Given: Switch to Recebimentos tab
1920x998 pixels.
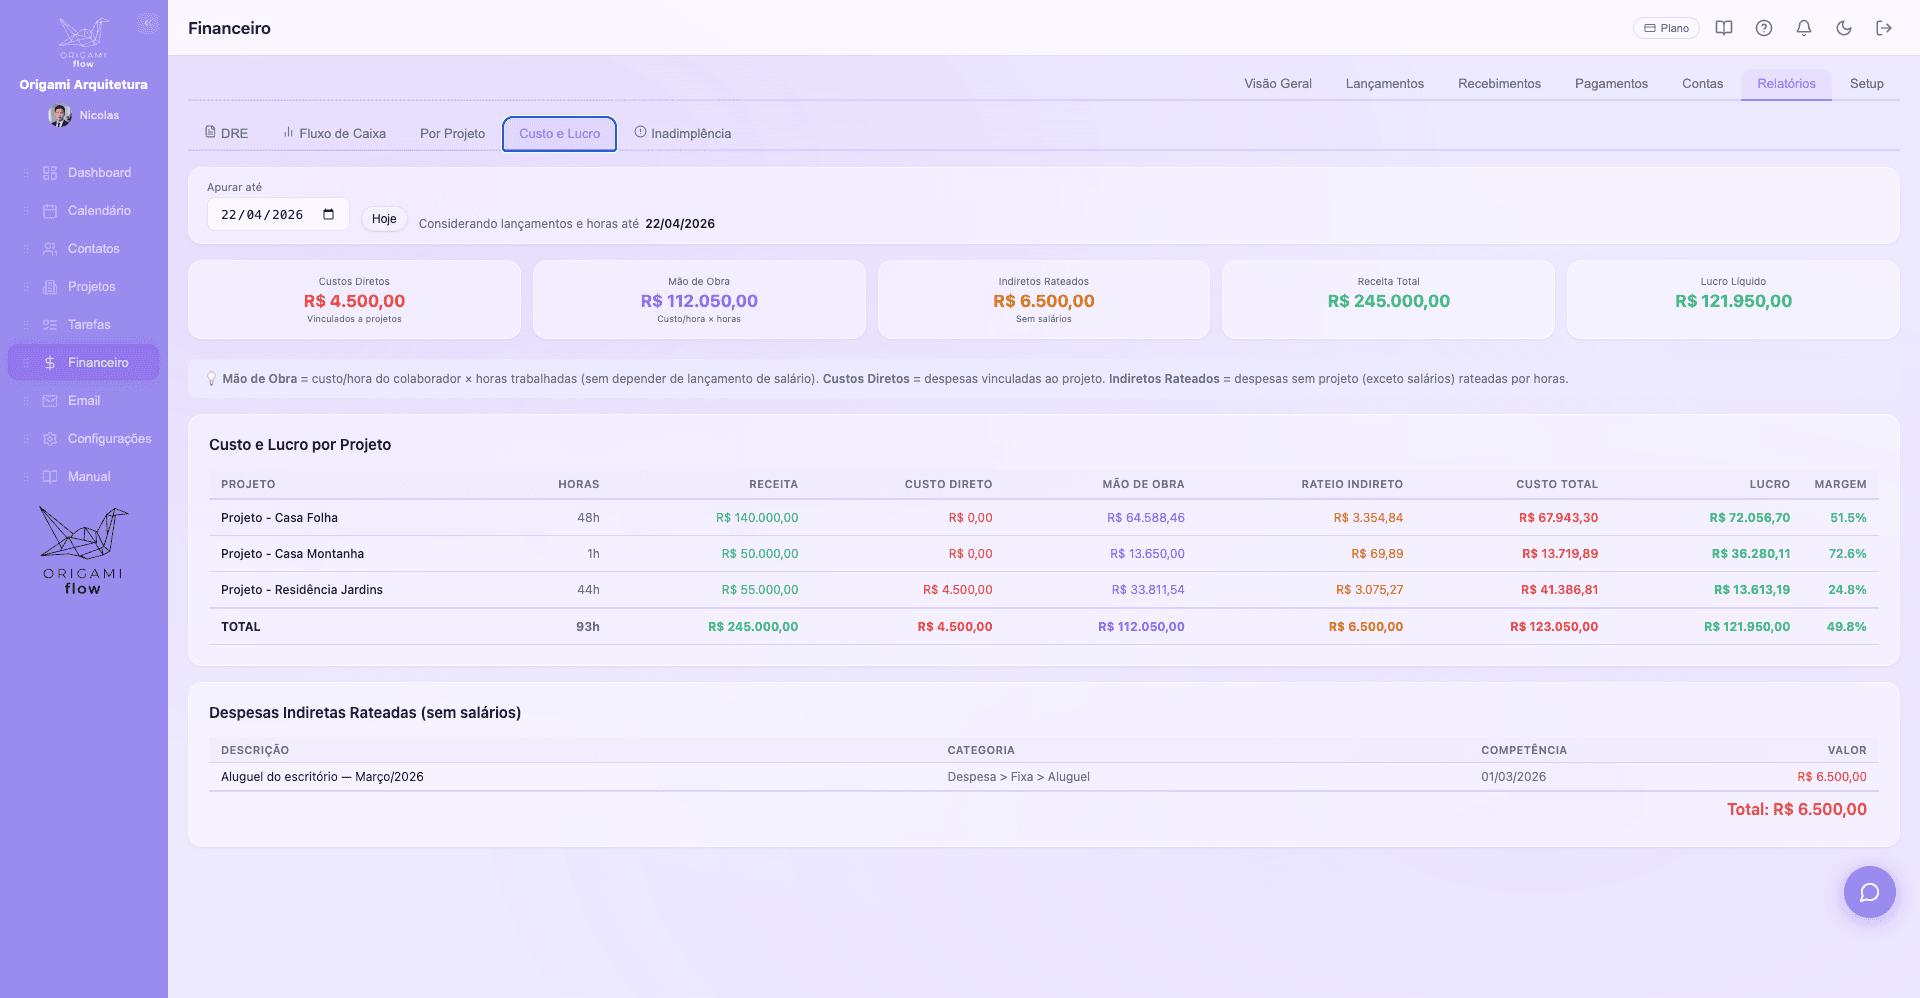Looking at the screenshot, I should point(1499,84).
